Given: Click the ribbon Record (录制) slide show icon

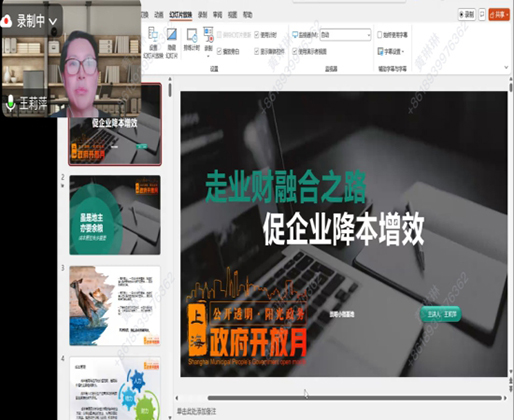Looking at the screenshot, I should (x=208, y=35).
